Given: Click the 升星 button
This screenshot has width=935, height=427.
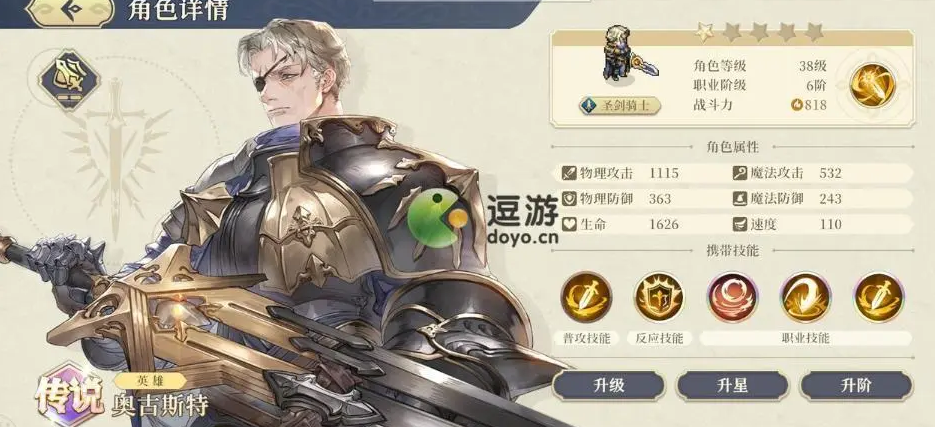Looking at the screenshot, I should click(x=732, y=386).
